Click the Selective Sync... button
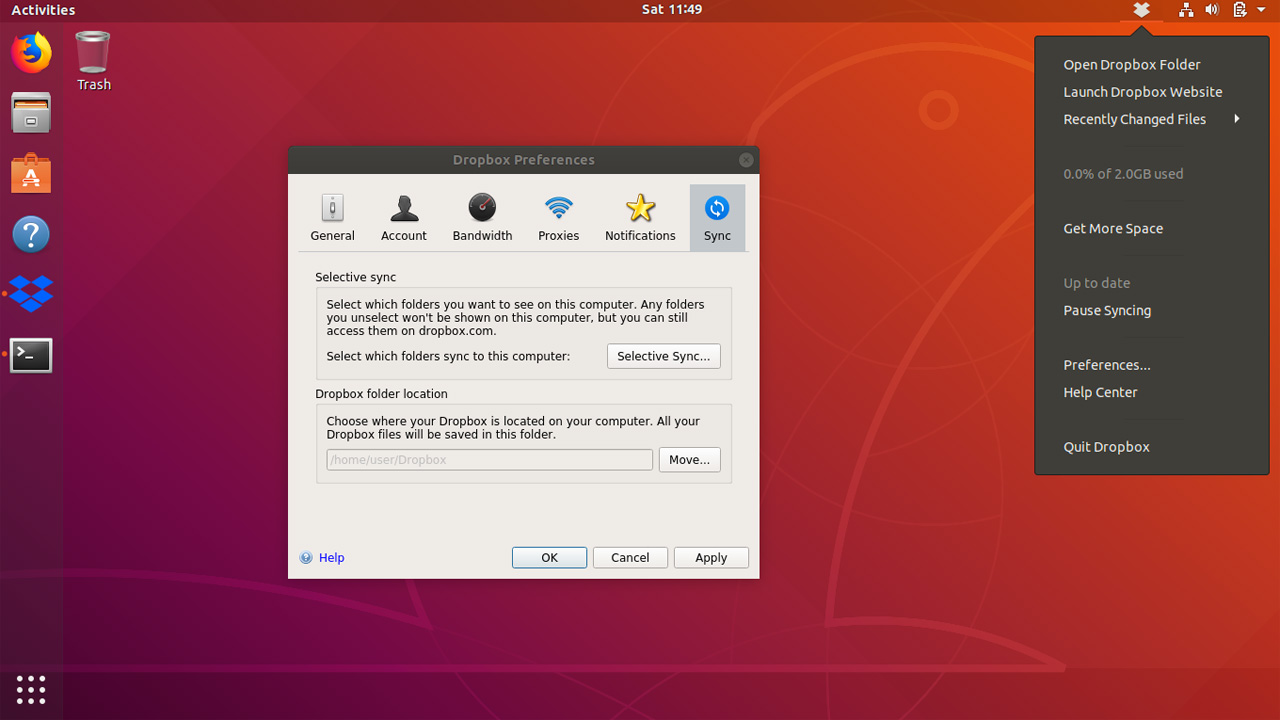This screenshot has height=720, width=1280. click(x=663, y=356)
